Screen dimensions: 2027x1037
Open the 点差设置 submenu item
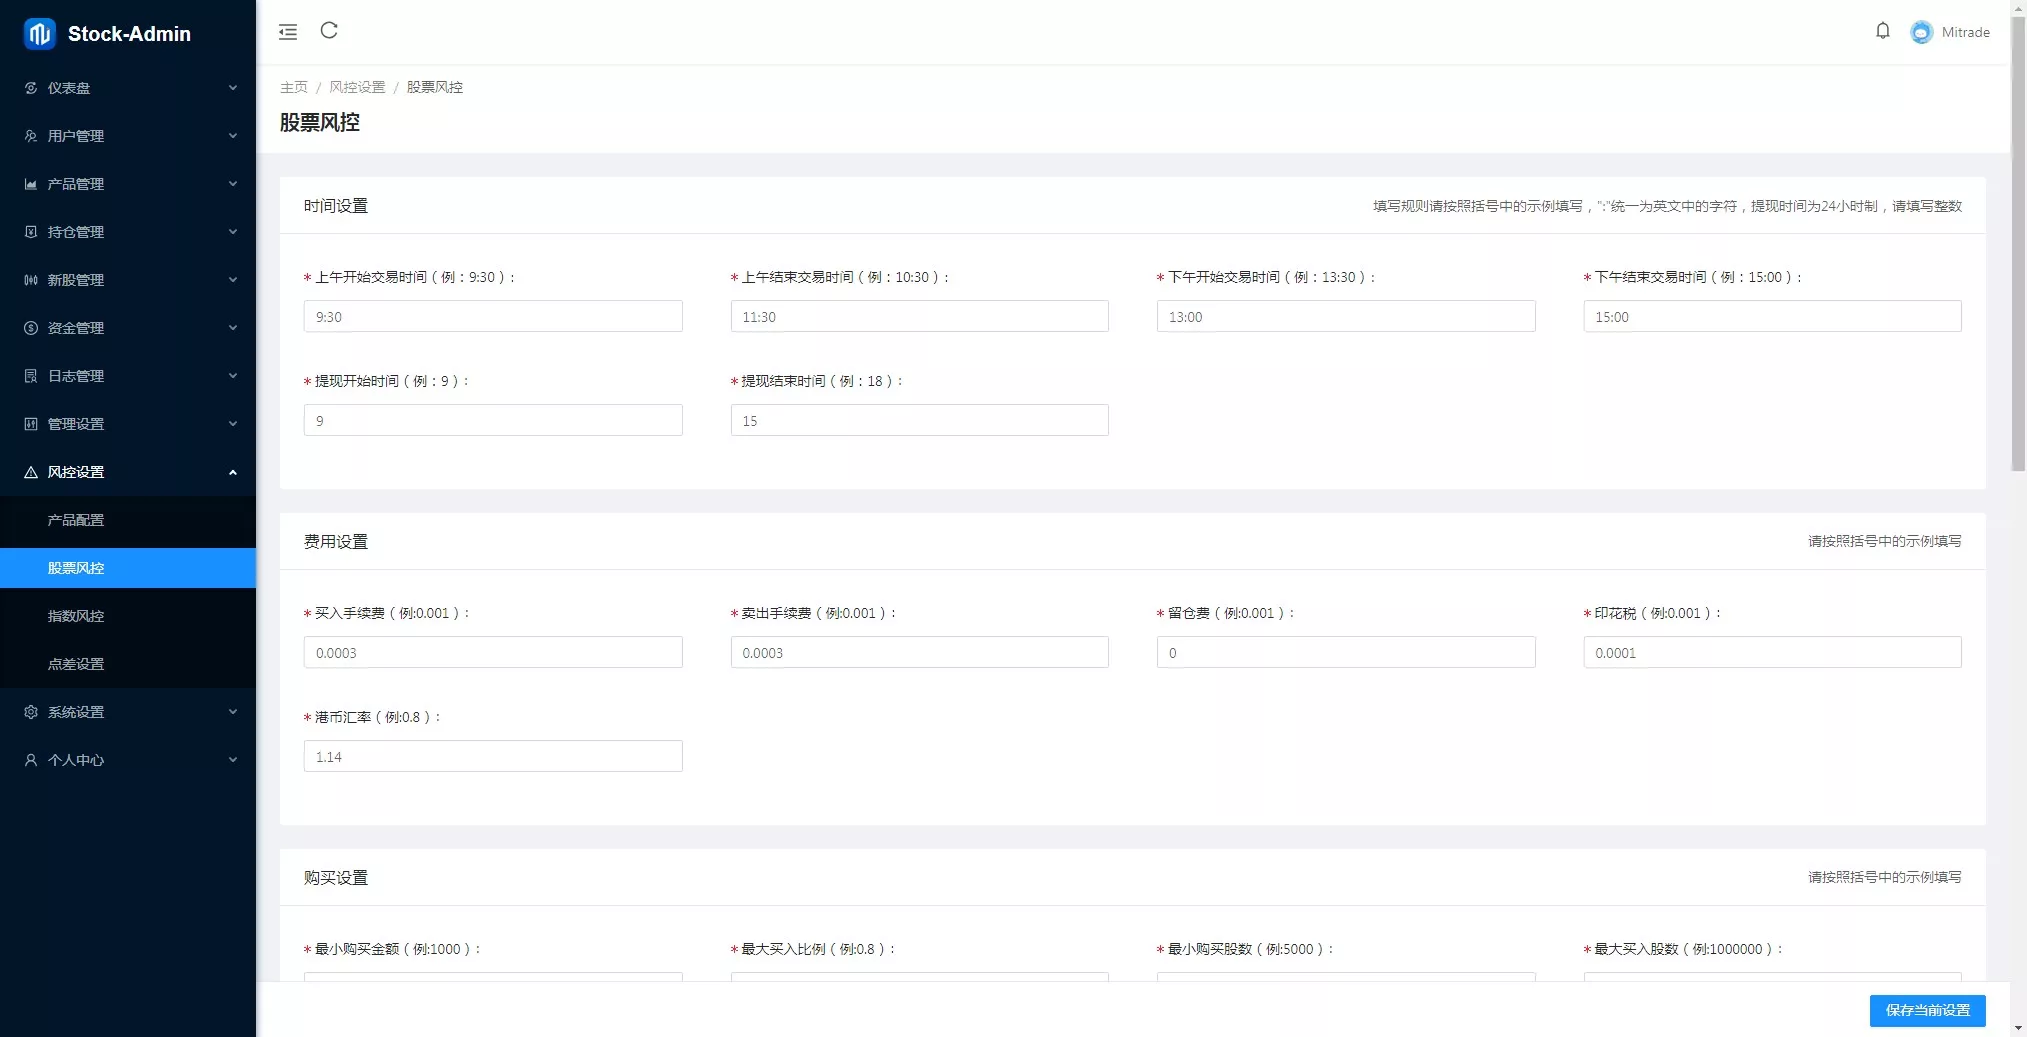[x=76, y=664]
